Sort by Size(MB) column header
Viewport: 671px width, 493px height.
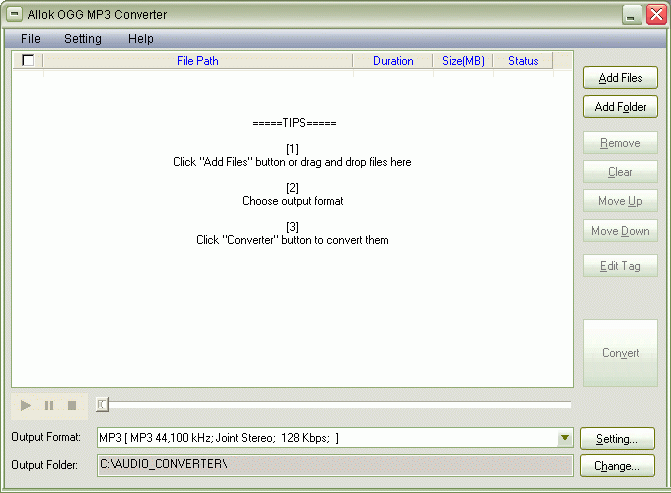coord(463,61)
